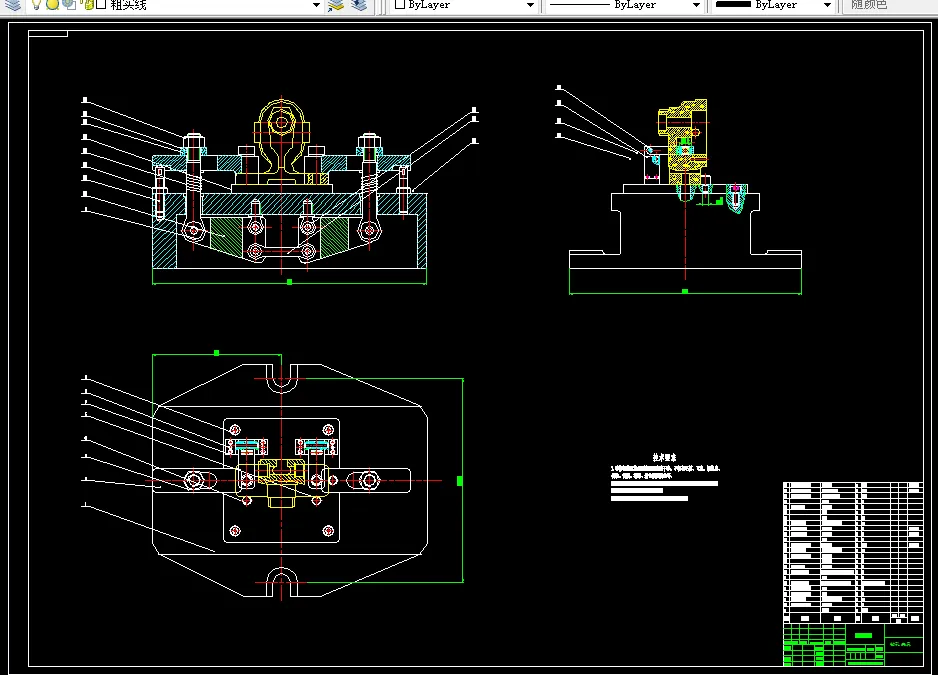
Task: Open the Layer Properties Manager
Action: [x=13, y=5]
